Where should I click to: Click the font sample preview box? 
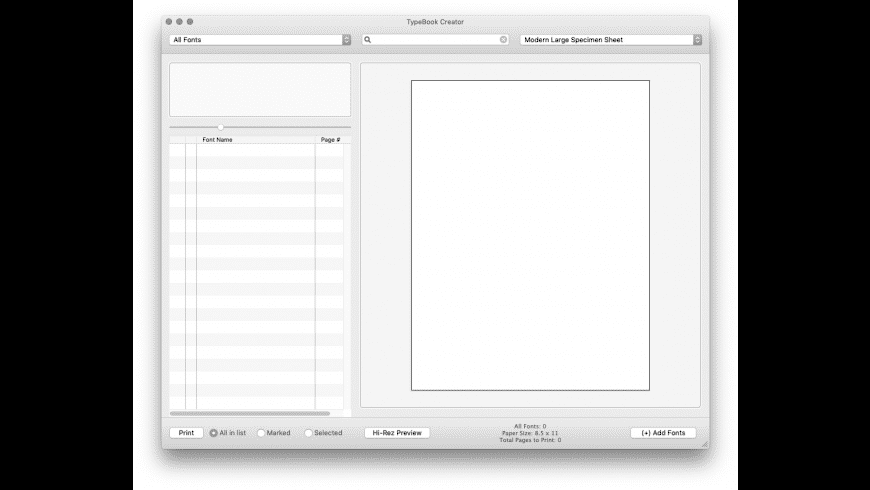tap(260, 90)
